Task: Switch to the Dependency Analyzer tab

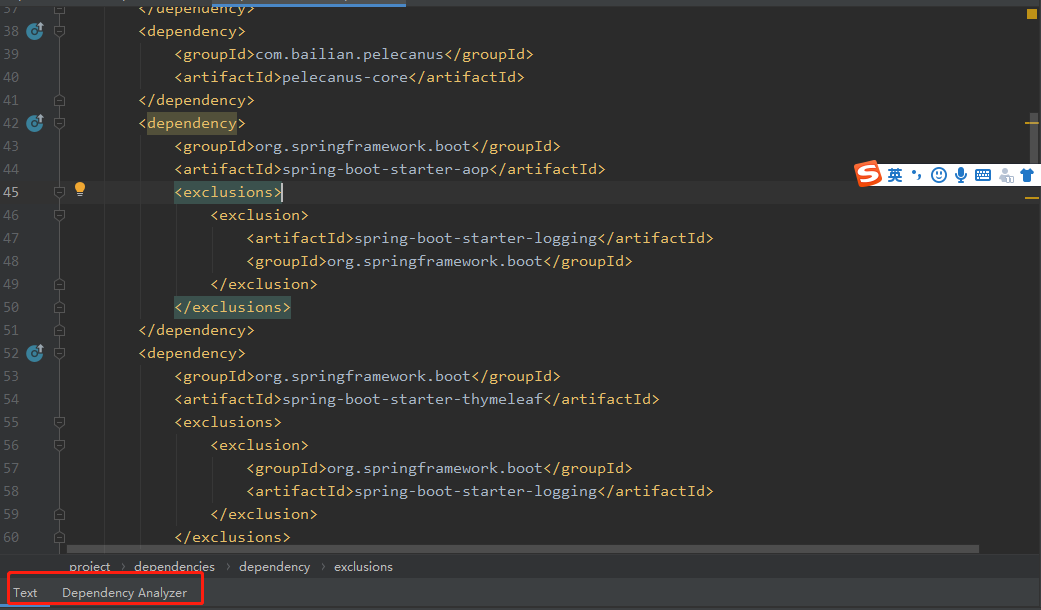Action: pyautogui.click(x=124, y=593)
